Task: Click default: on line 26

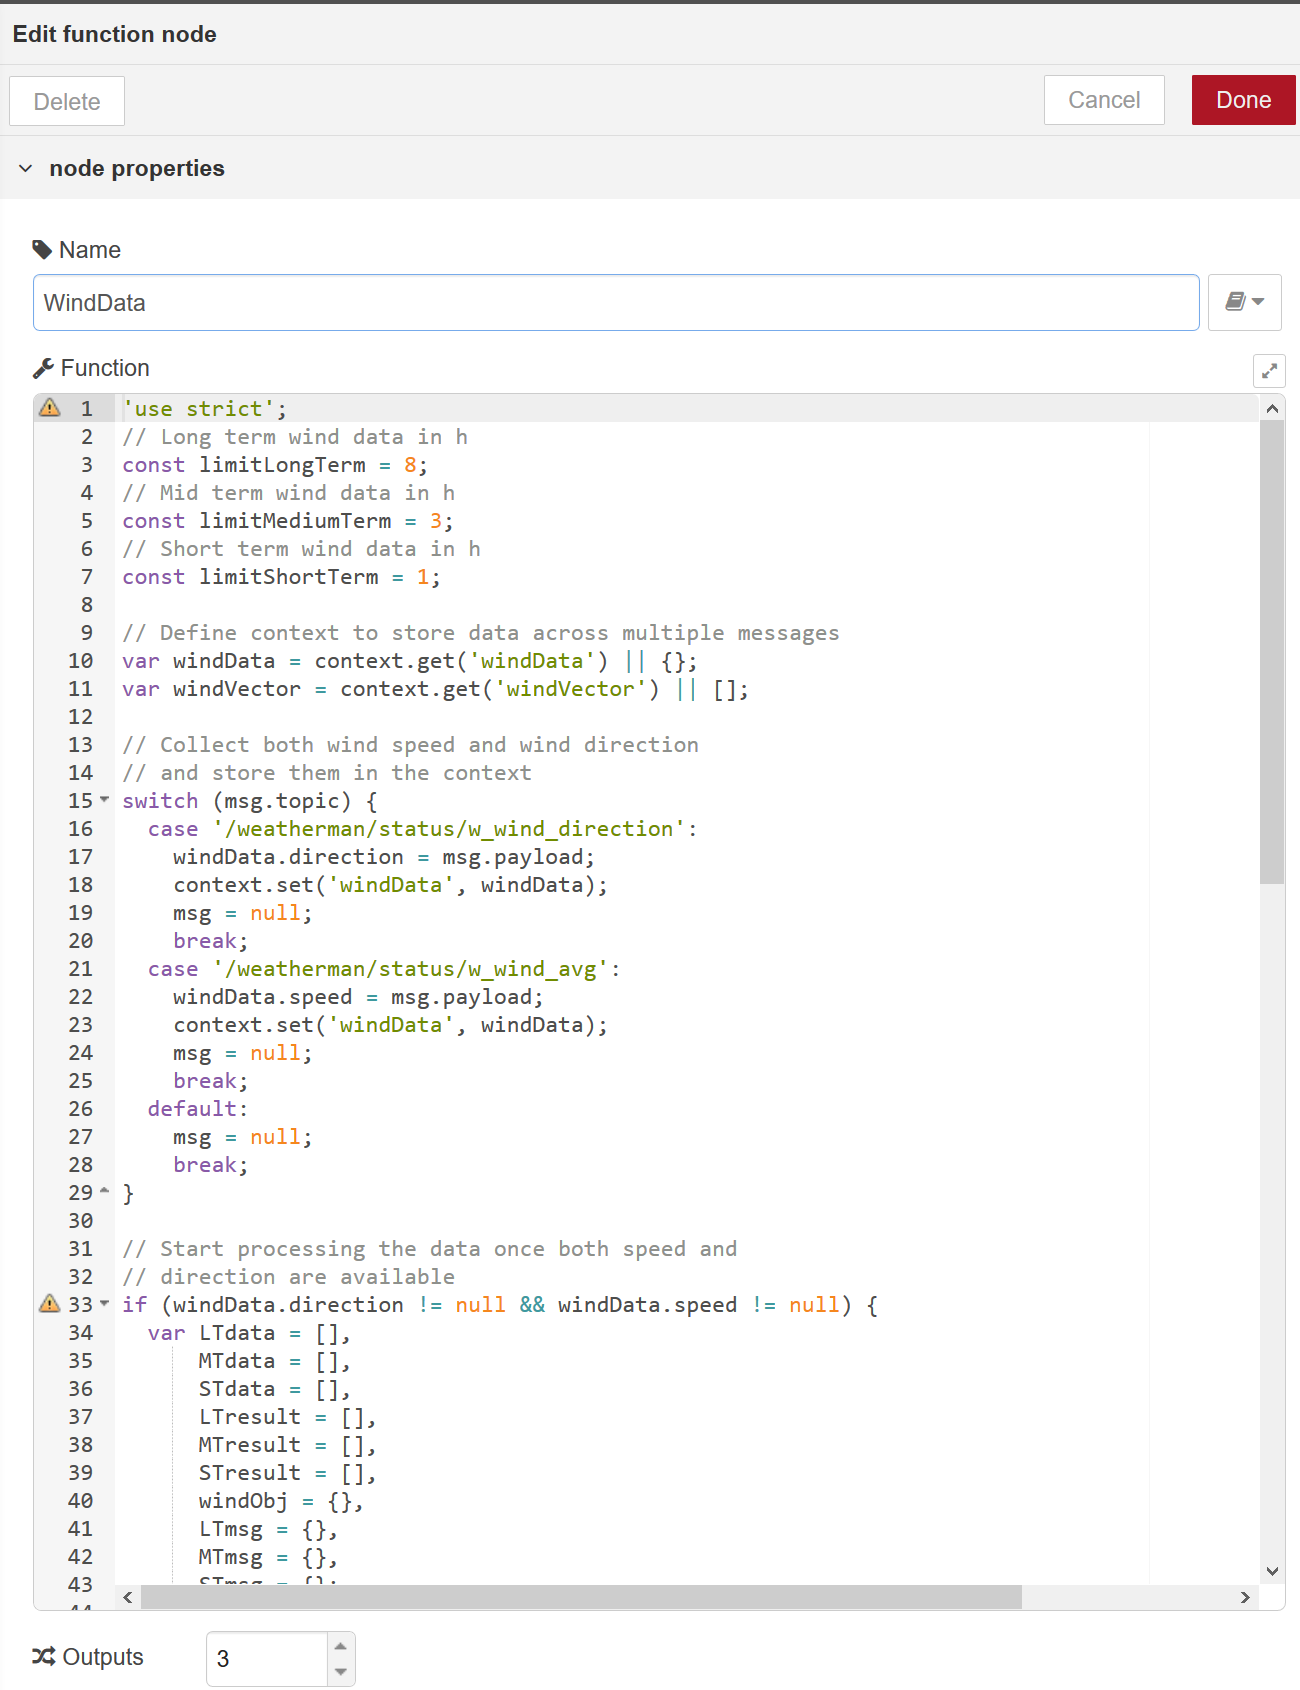Action: pos(198,1109)
